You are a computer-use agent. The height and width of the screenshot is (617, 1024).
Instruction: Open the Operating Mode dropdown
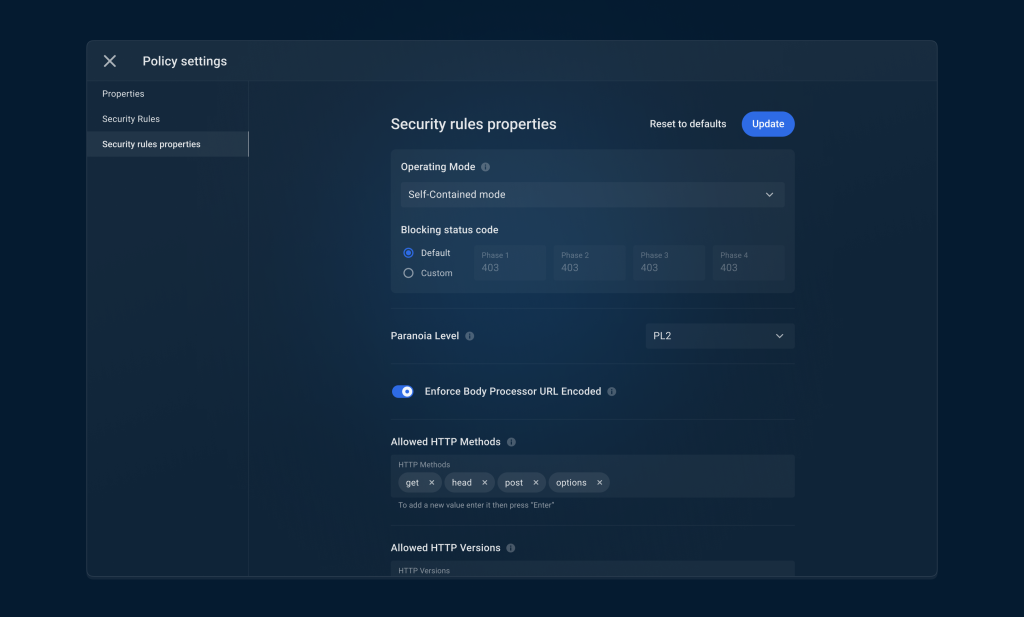click(x=592, y=195)
